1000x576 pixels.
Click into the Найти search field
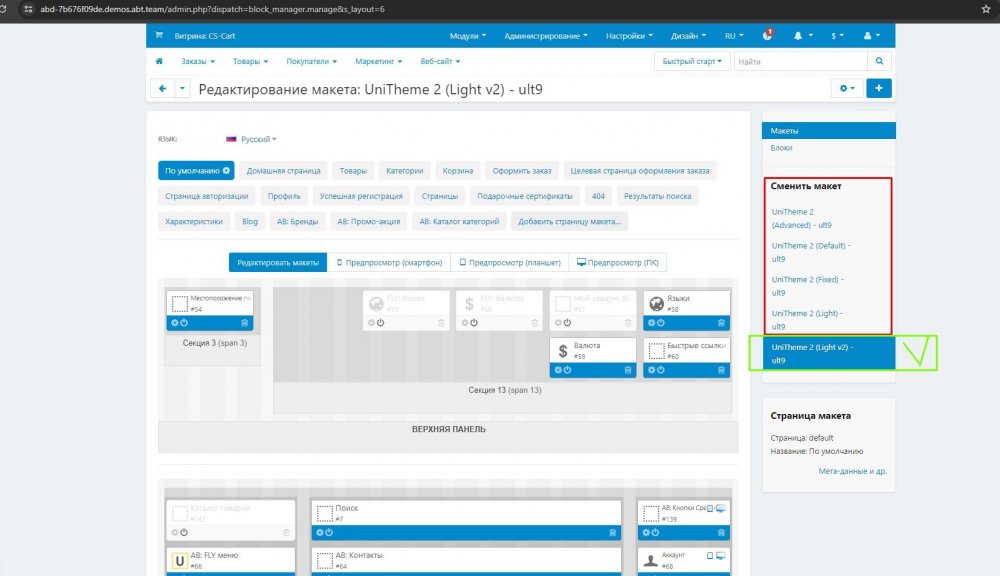[800, 61]
